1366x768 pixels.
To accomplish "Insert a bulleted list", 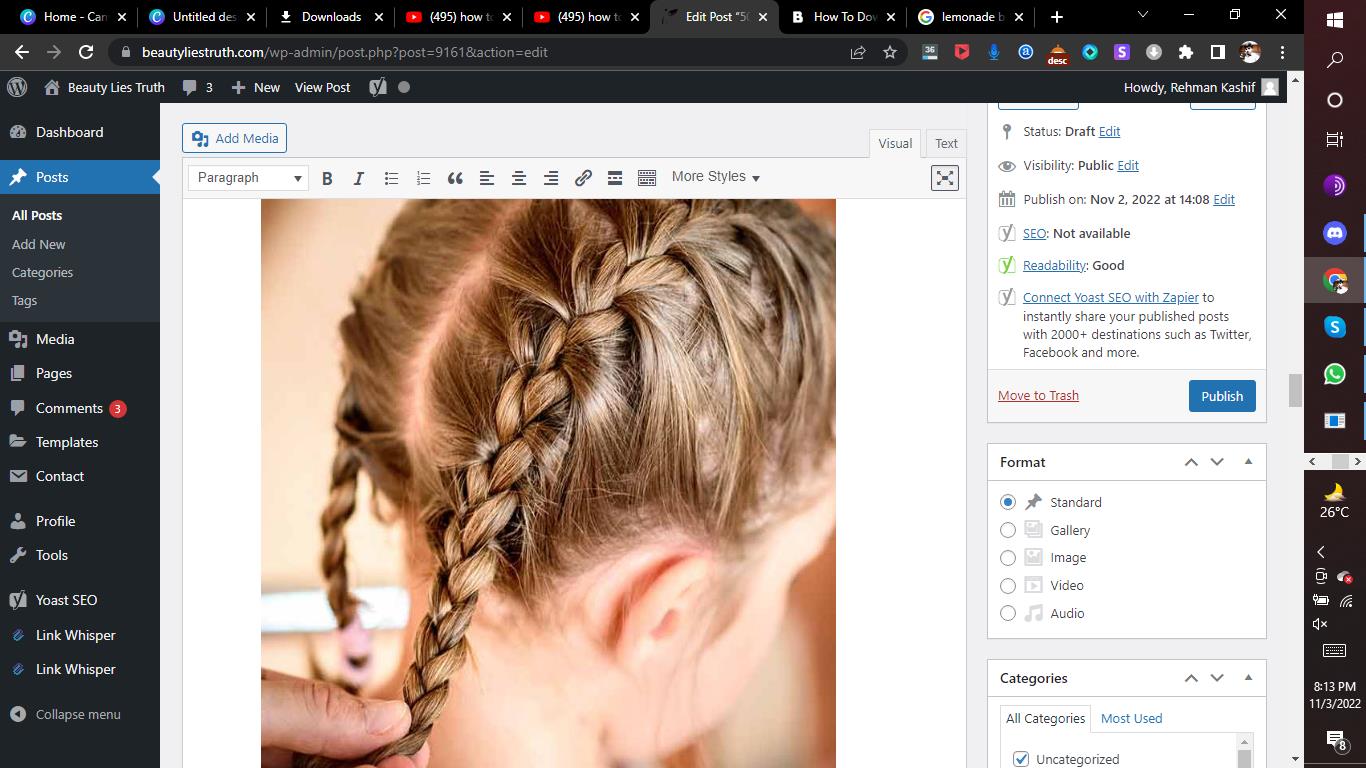I will point(391,178).
